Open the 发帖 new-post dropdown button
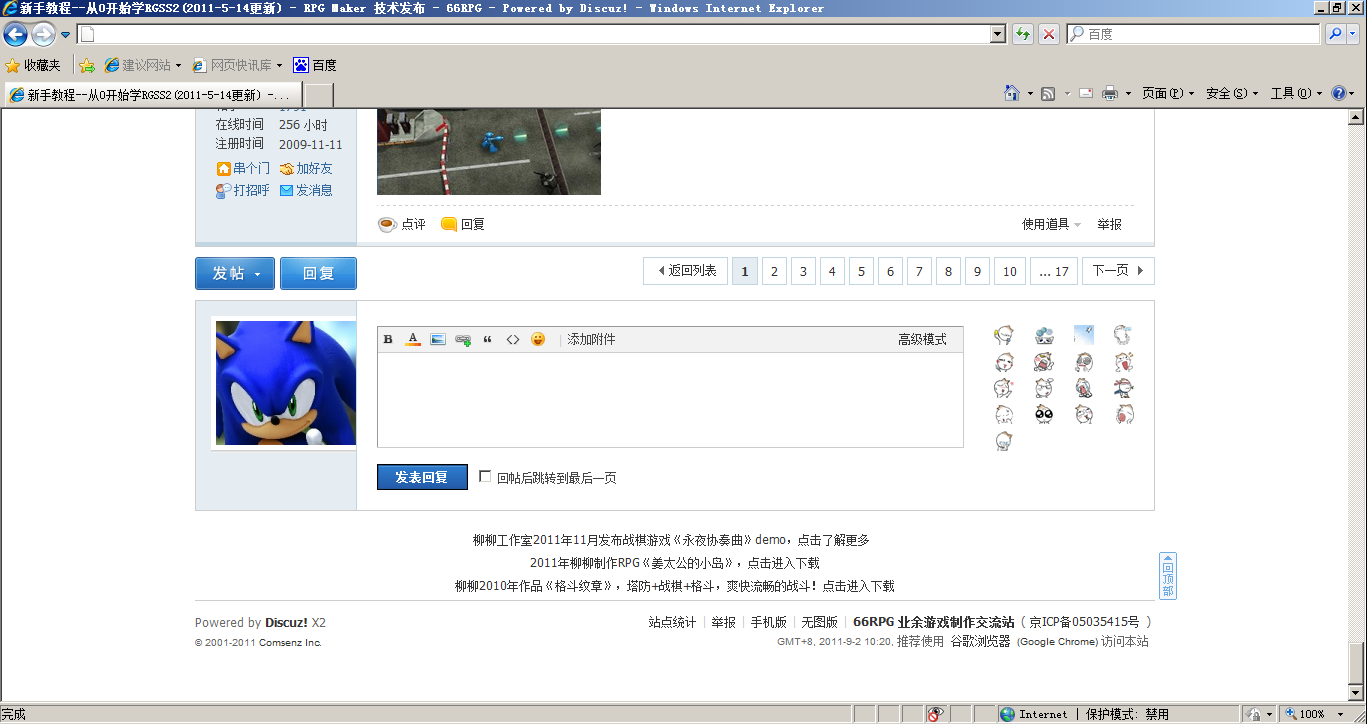 [x=235, y=273]
